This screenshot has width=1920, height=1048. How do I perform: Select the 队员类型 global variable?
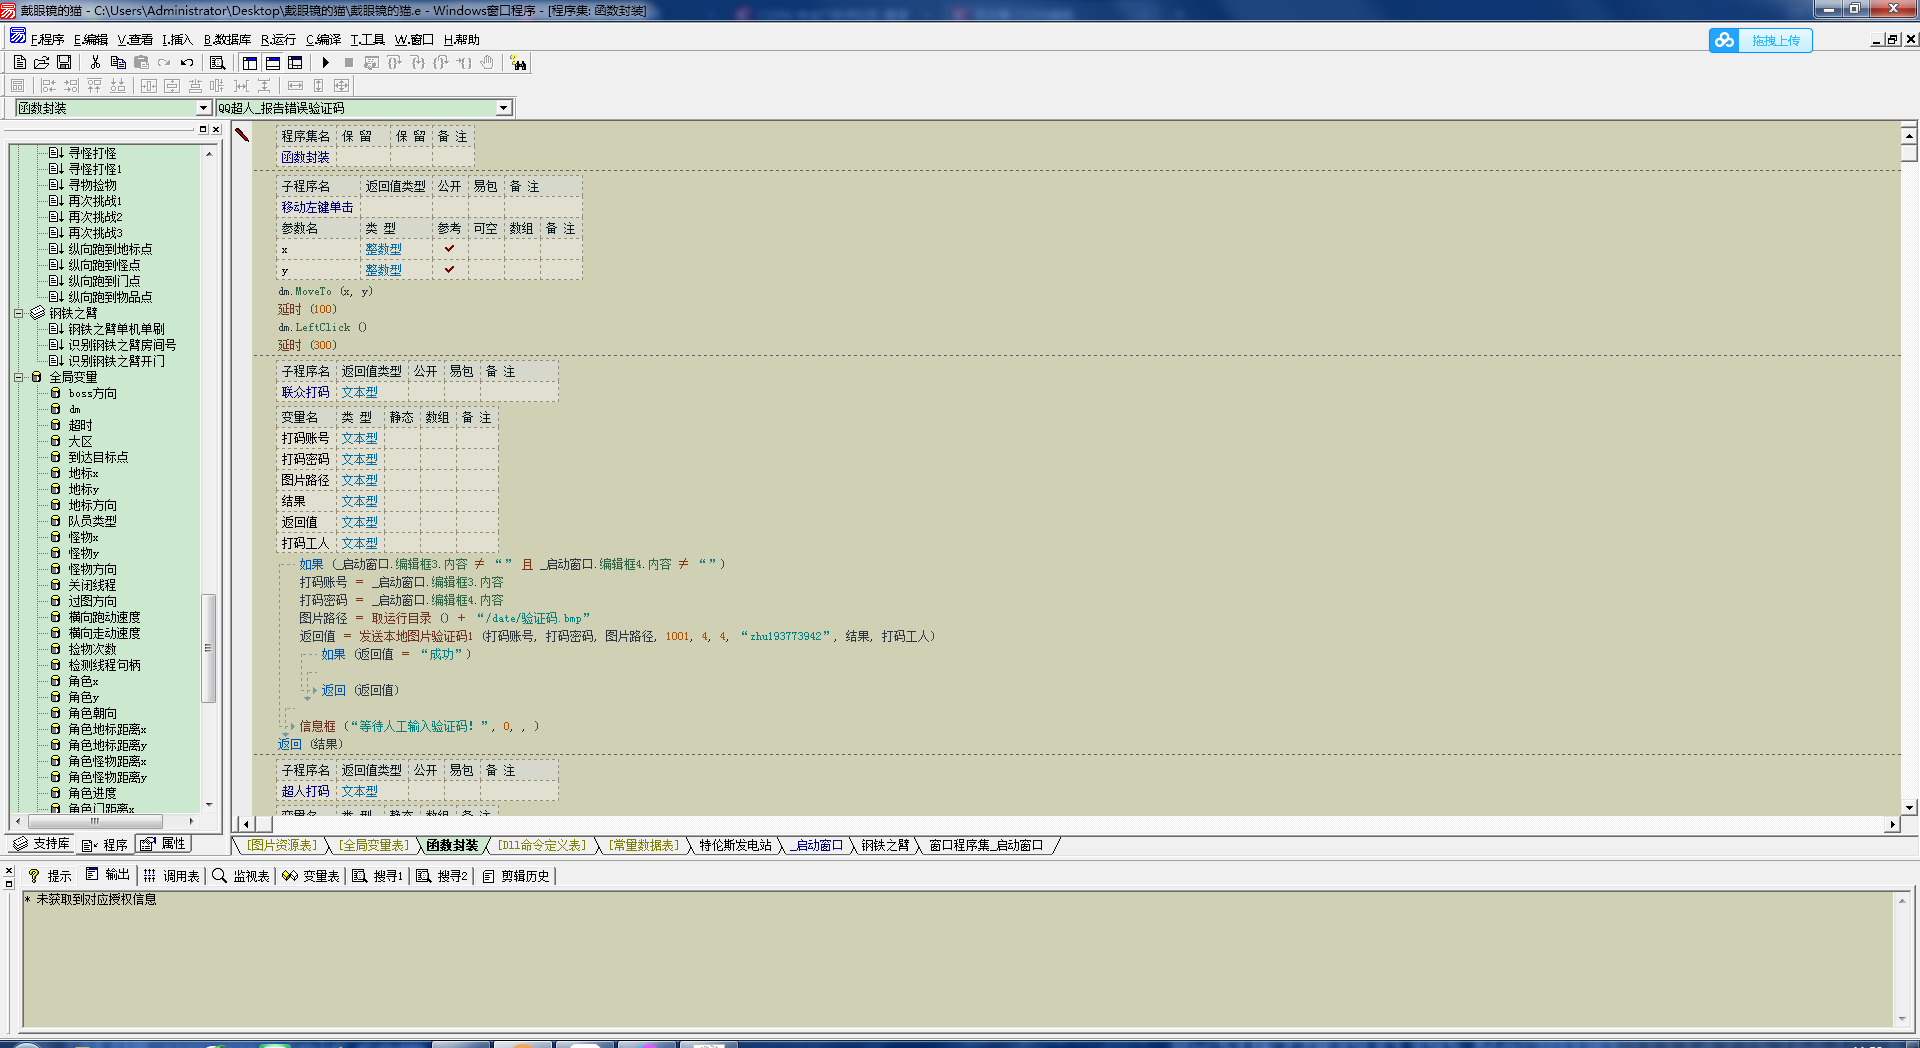tap(92, 521)
